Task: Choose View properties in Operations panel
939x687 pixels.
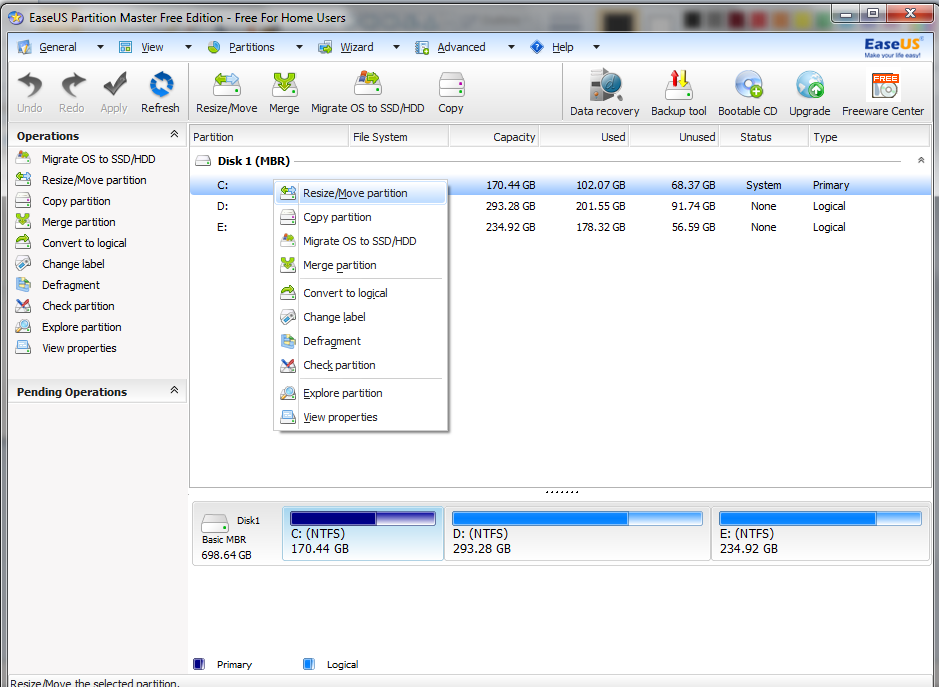Action: coord(79,347)
